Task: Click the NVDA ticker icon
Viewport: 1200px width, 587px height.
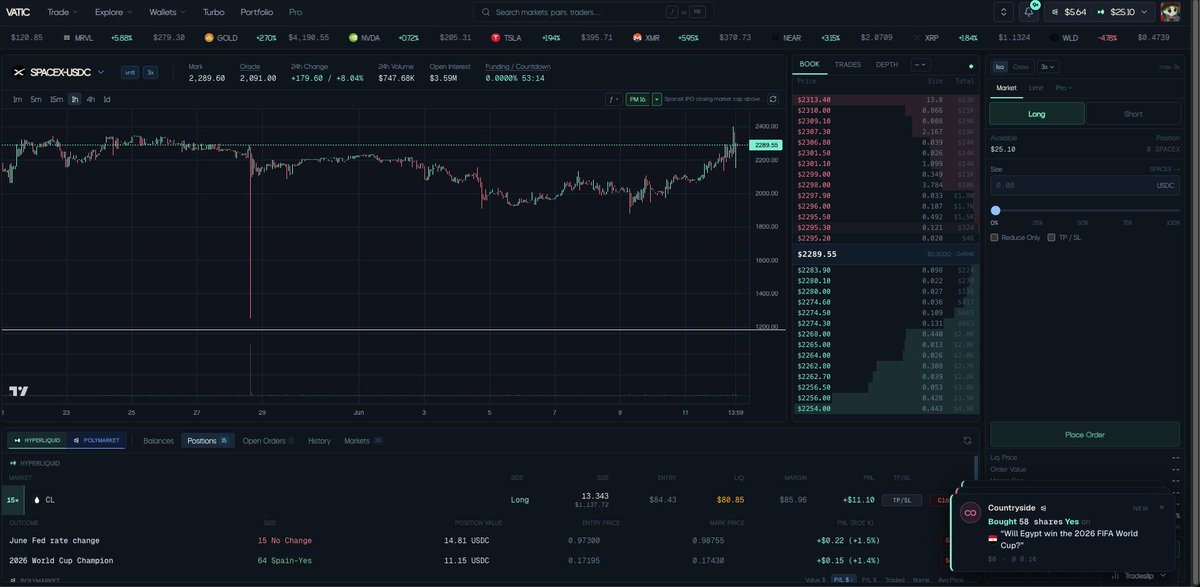Action: [x=354, y=37]
